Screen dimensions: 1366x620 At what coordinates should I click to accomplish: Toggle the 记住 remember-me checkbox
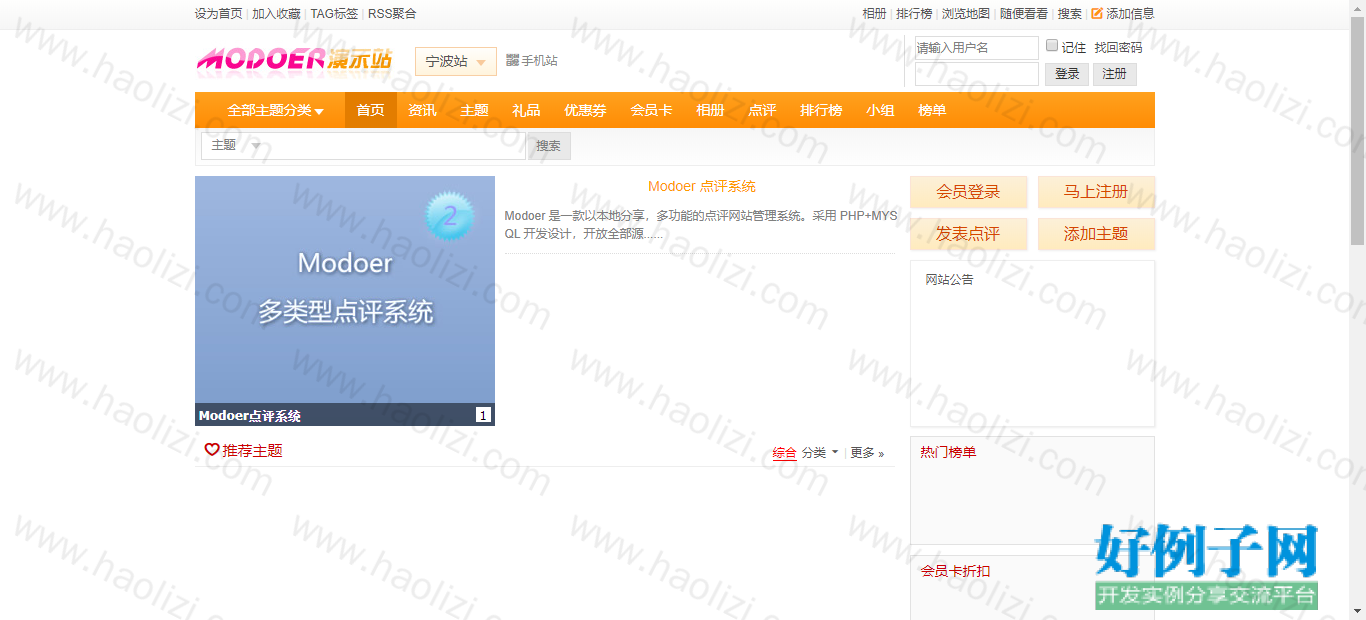pyautogui.click(x=1052, y=45)
